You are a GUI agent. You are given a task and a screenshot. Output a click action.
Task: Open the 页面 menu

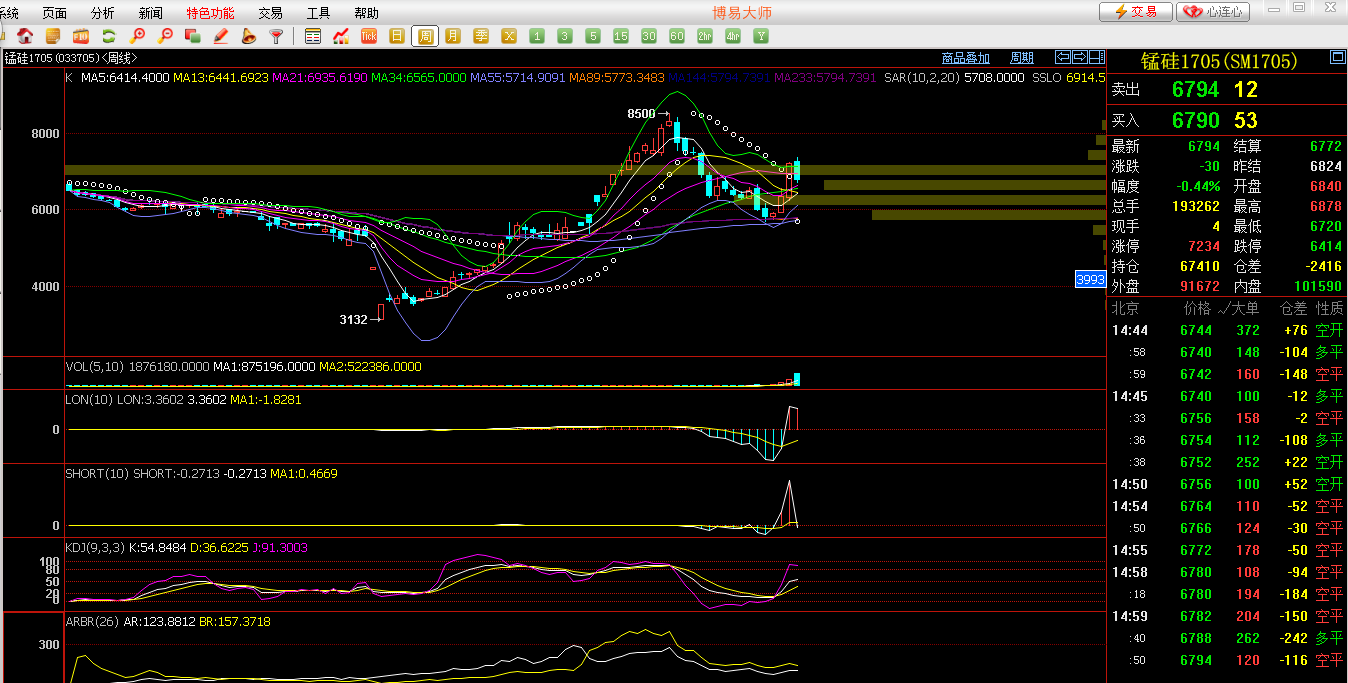pos(55,13)
